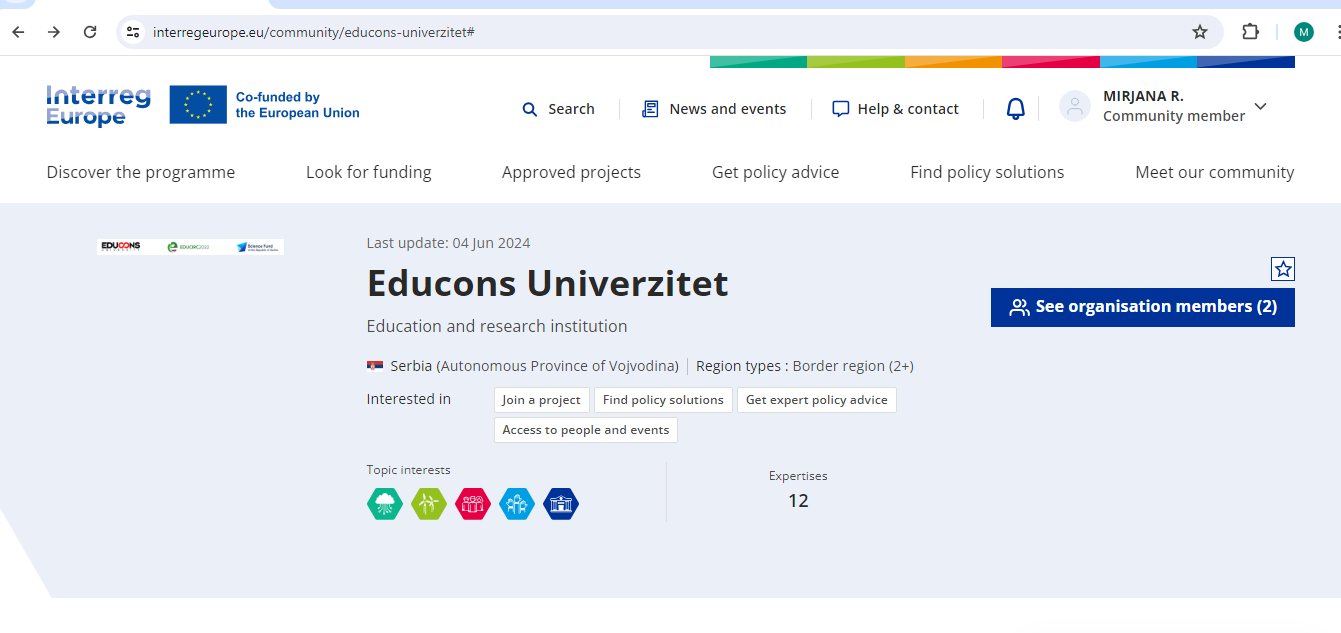The width and height of the screenshot is (1341, 633).
Task: Click the light blue raised hands topic icon
Action: point(517,503)
